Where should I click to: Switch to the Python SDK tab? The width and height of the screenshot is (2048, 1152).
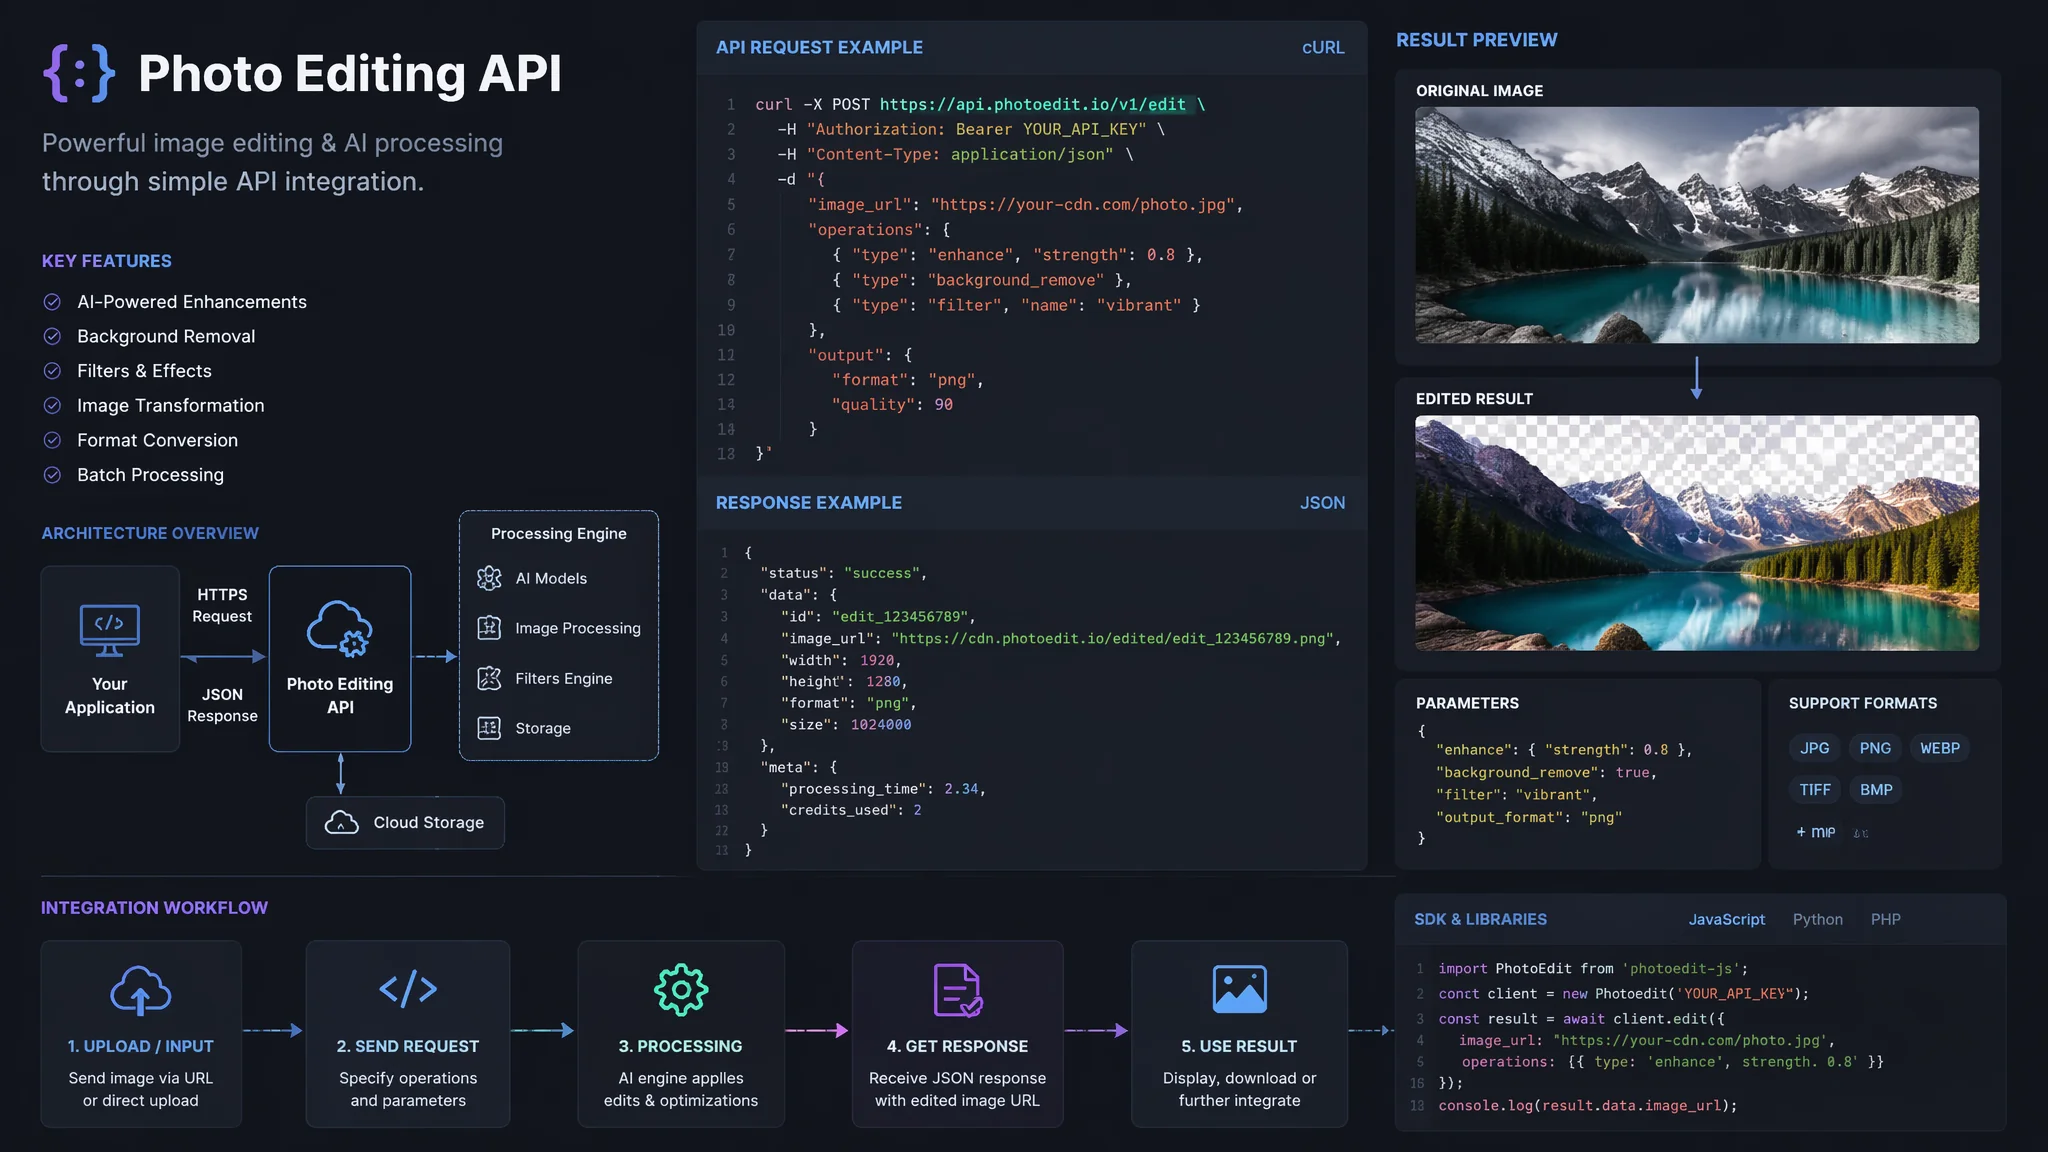tap(1817, 919)
